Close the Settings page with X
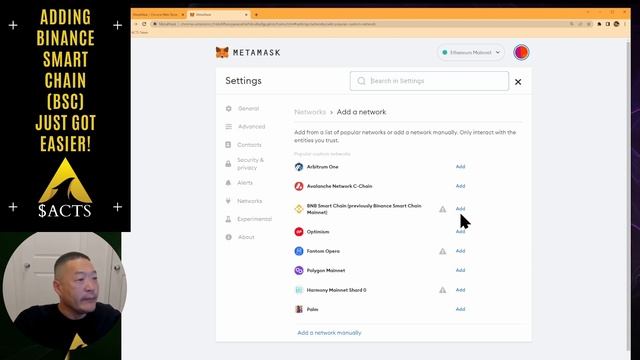640x360 pixels. [x=518, y=82]
